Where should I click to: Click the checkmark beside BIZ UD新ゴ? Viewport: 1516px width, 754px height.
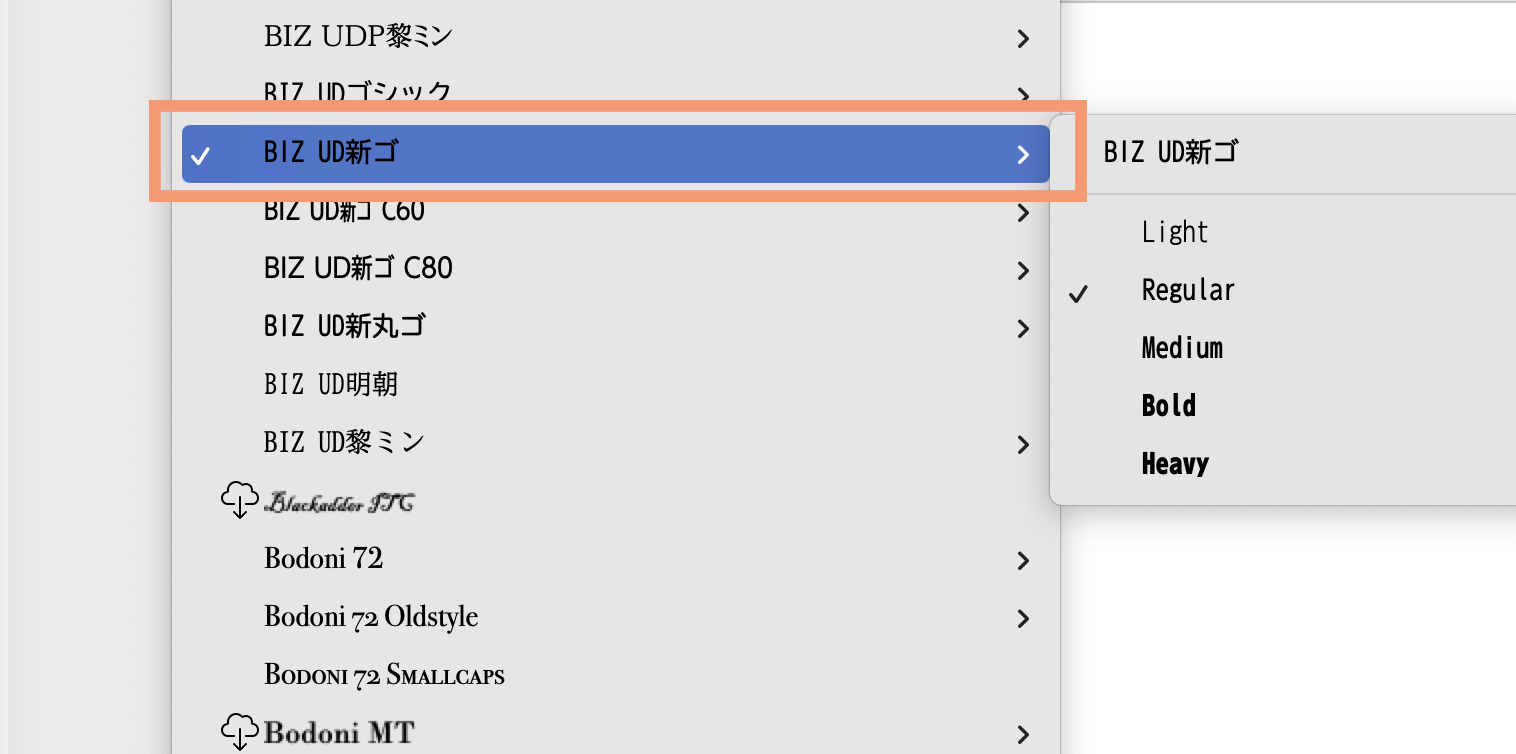[201, 154]
